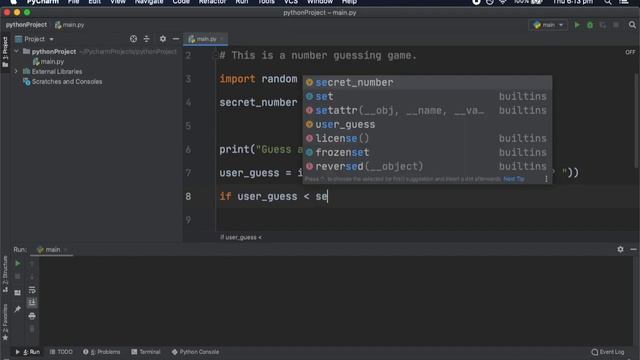The image size is (640, 360).
Task: Open the PyCharm application menu
Action: 42,2
